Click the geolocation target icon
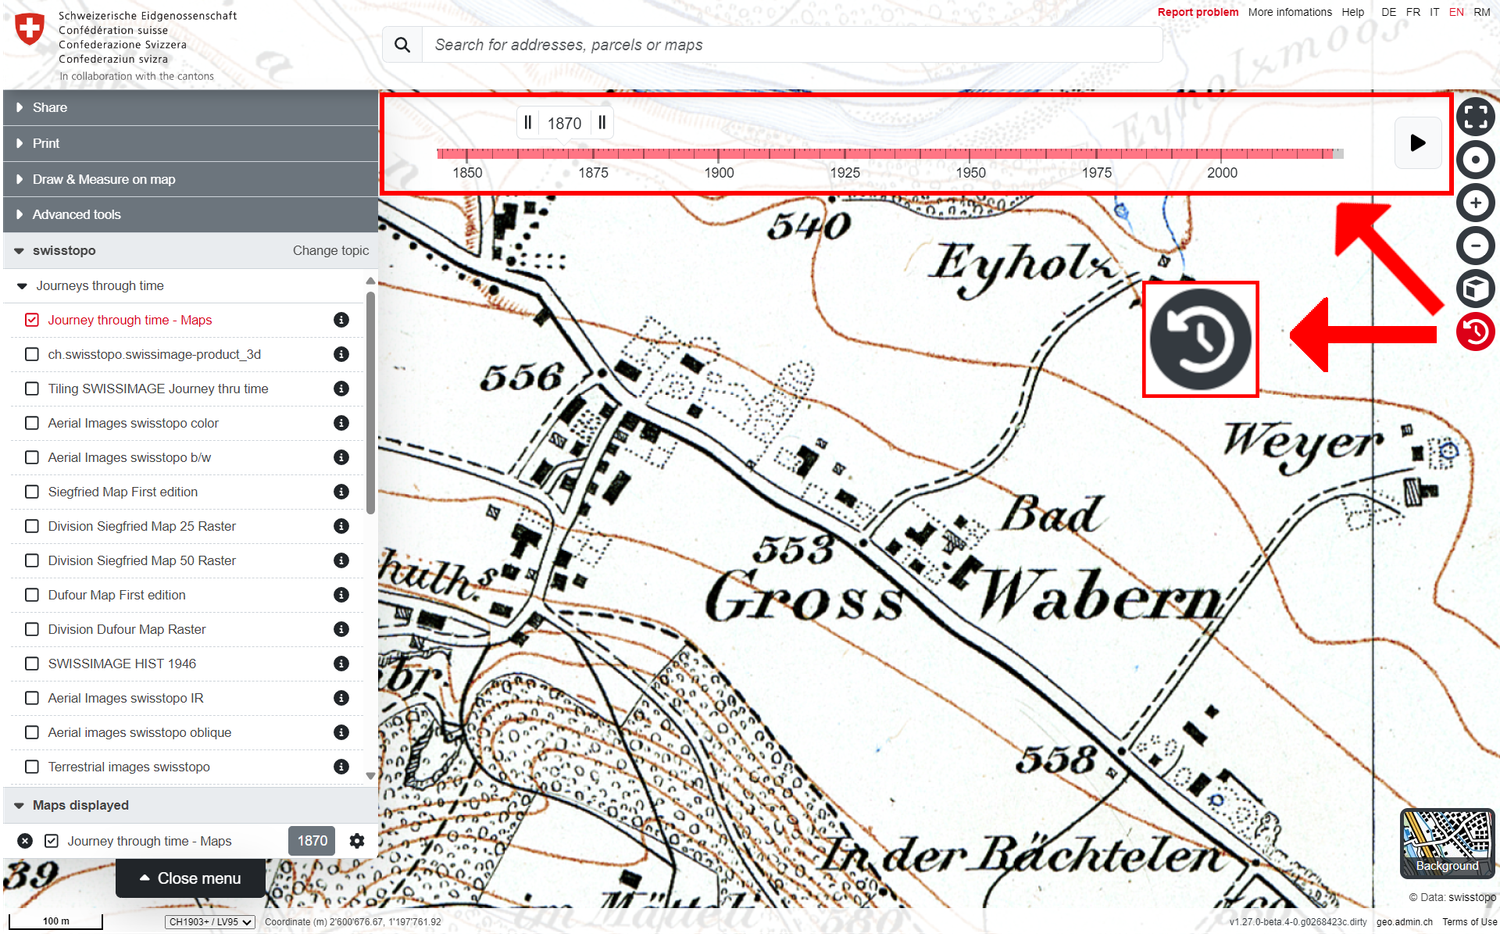 1475,160
